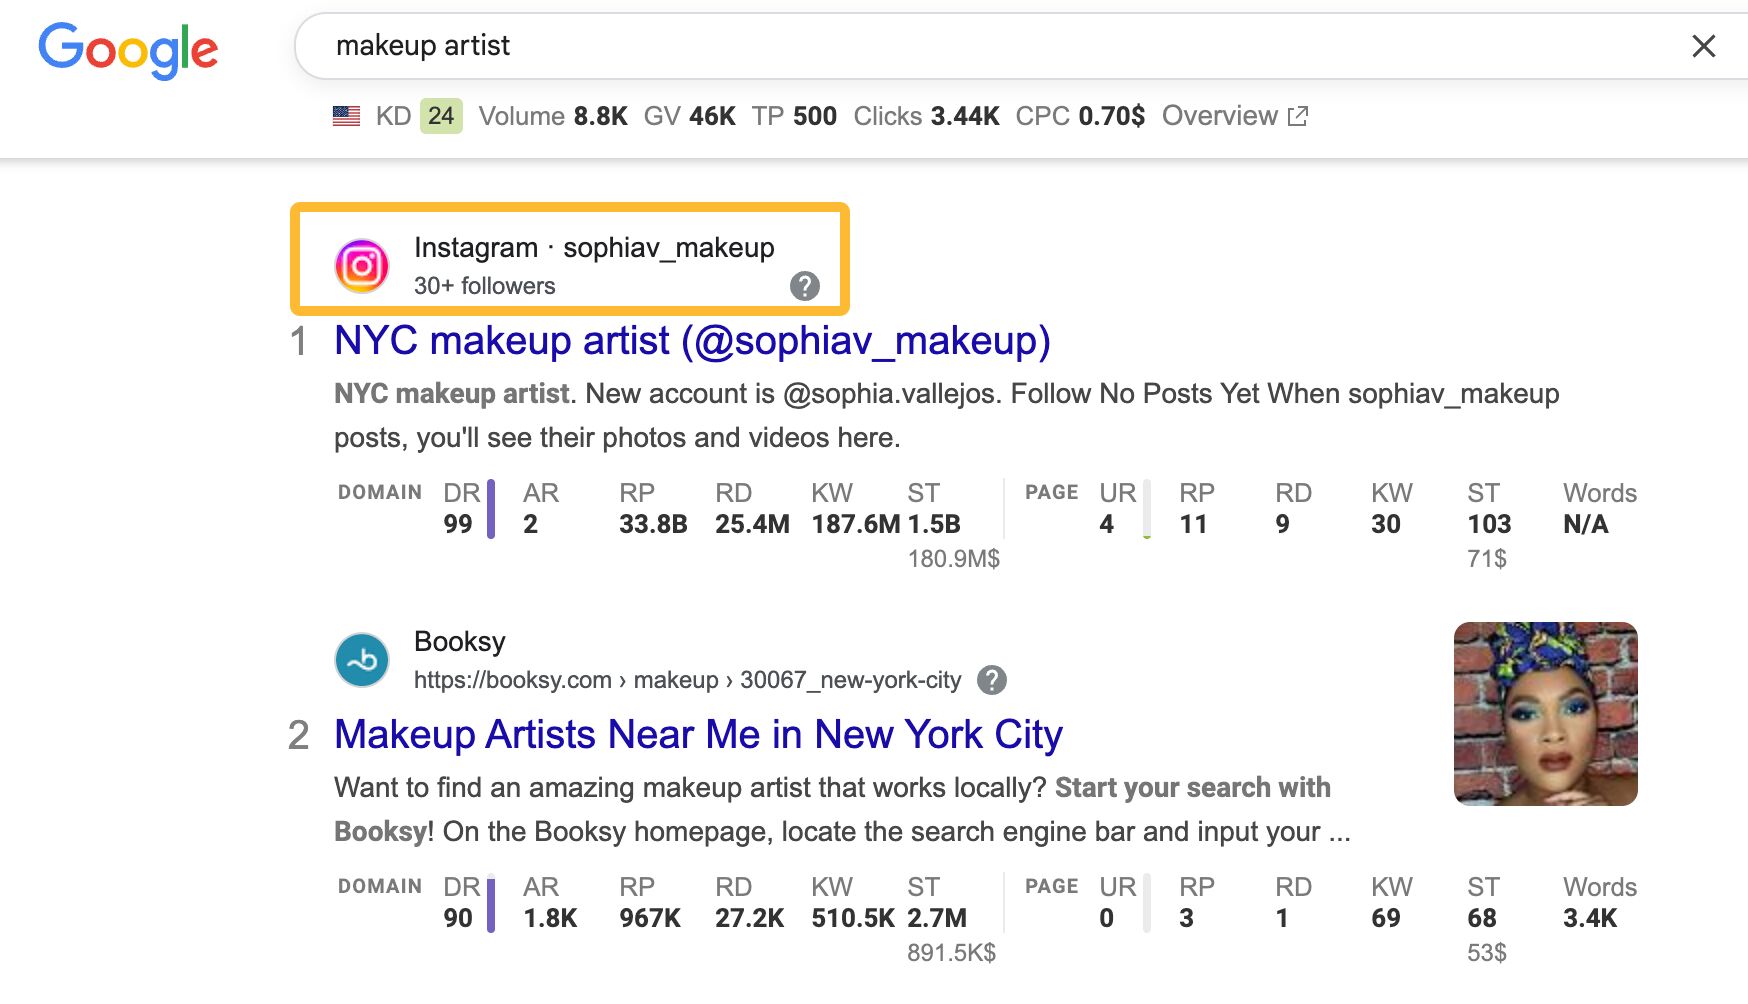Click the Booksy favicon
The image size is (1748, 1004).
tap(361, 659)
